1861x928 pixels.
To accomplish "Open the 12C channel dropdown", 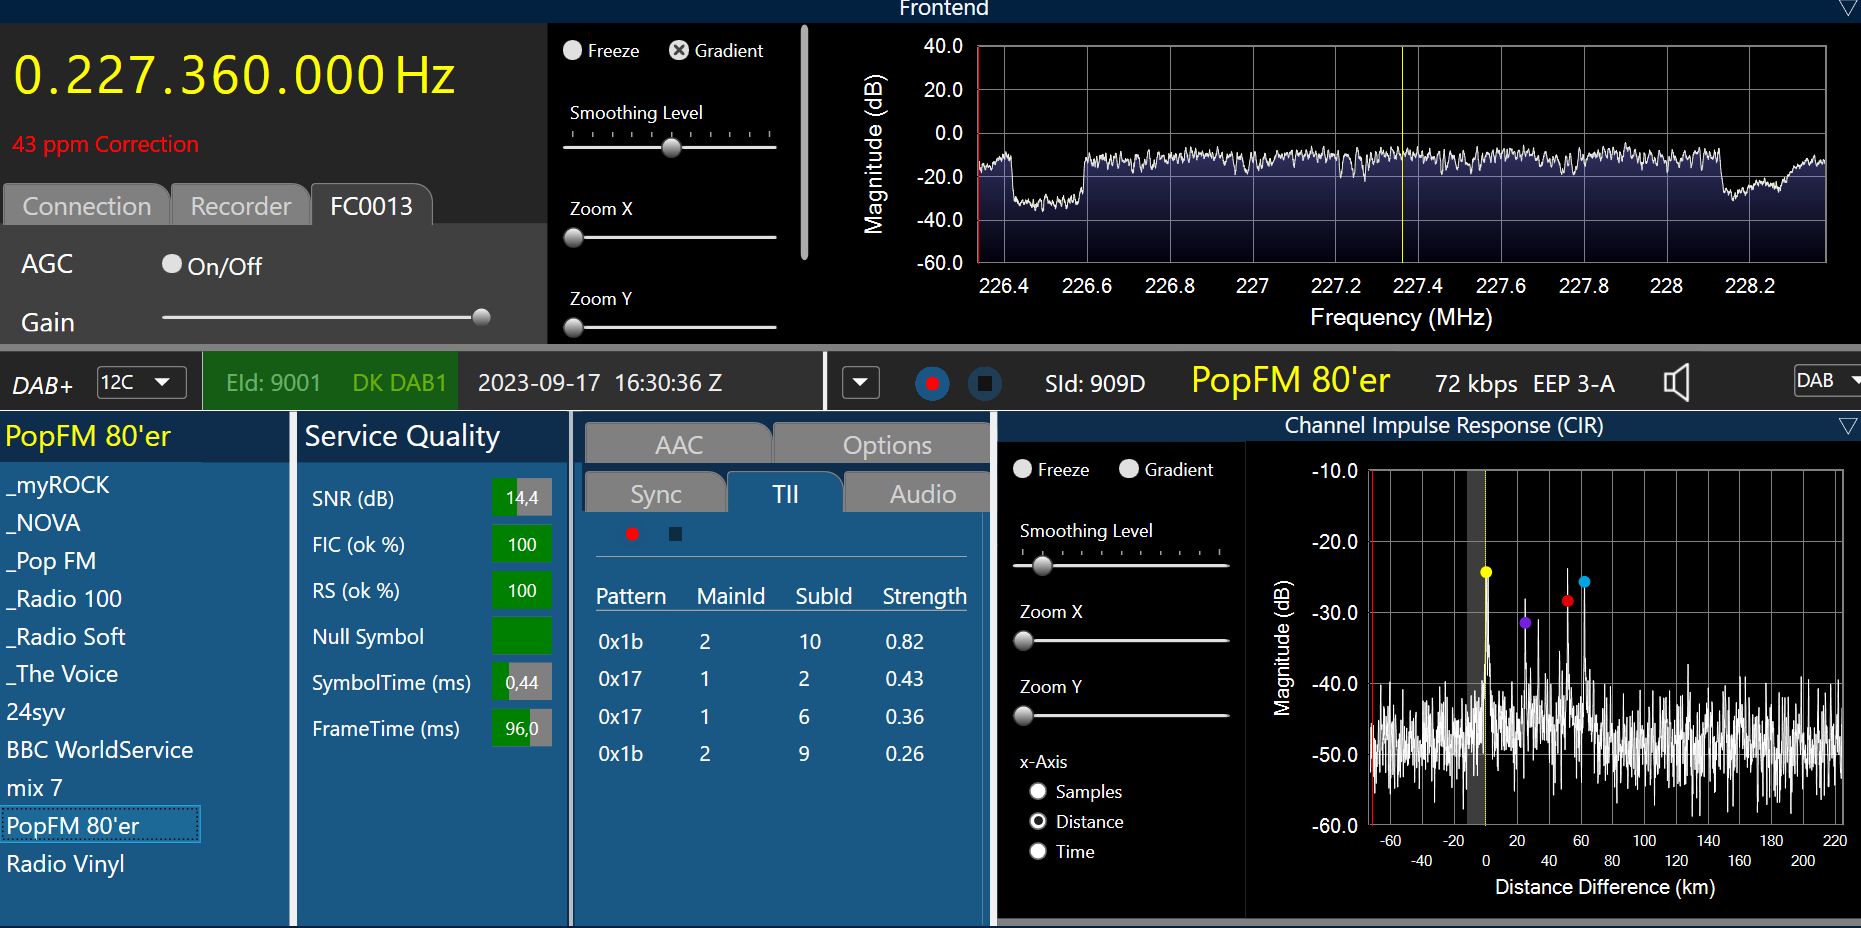I will click(141, 382).
